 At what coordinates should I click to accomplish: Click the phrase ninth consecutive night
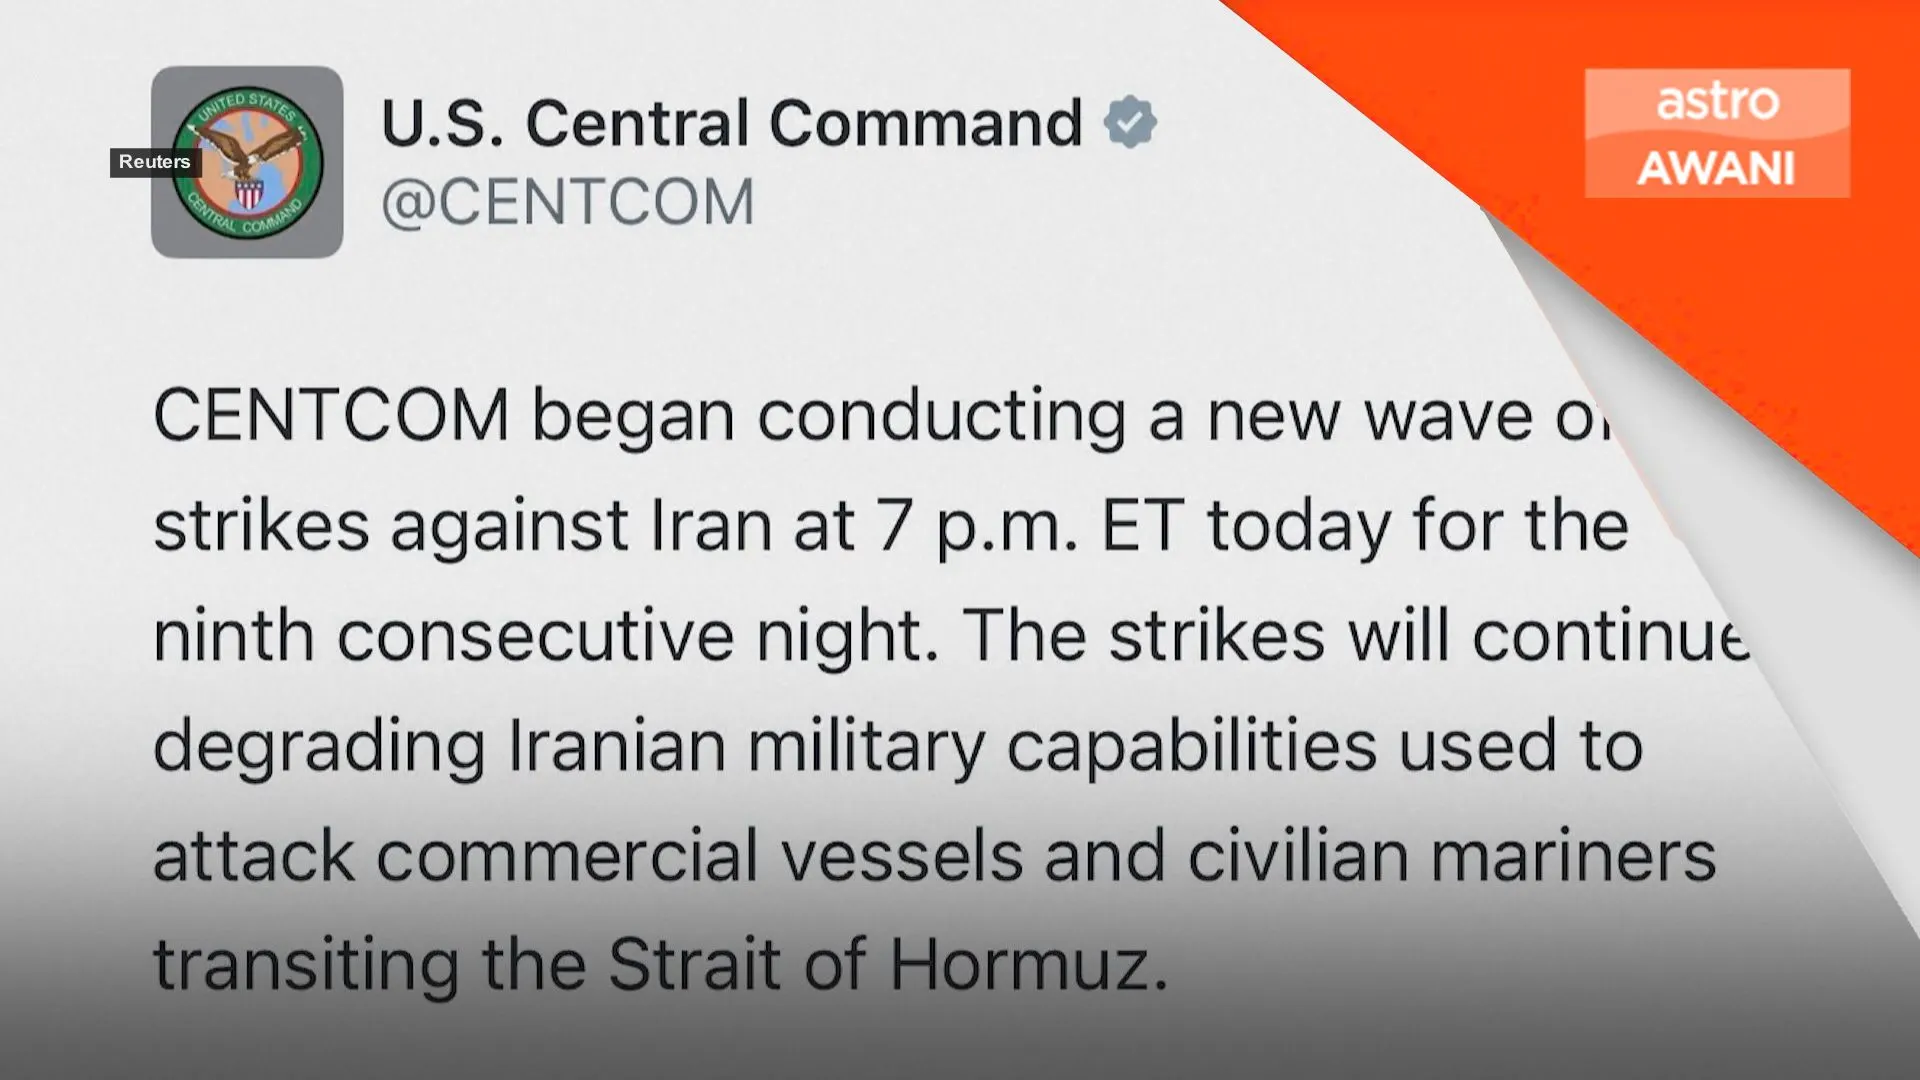click(x=546, y=636)
